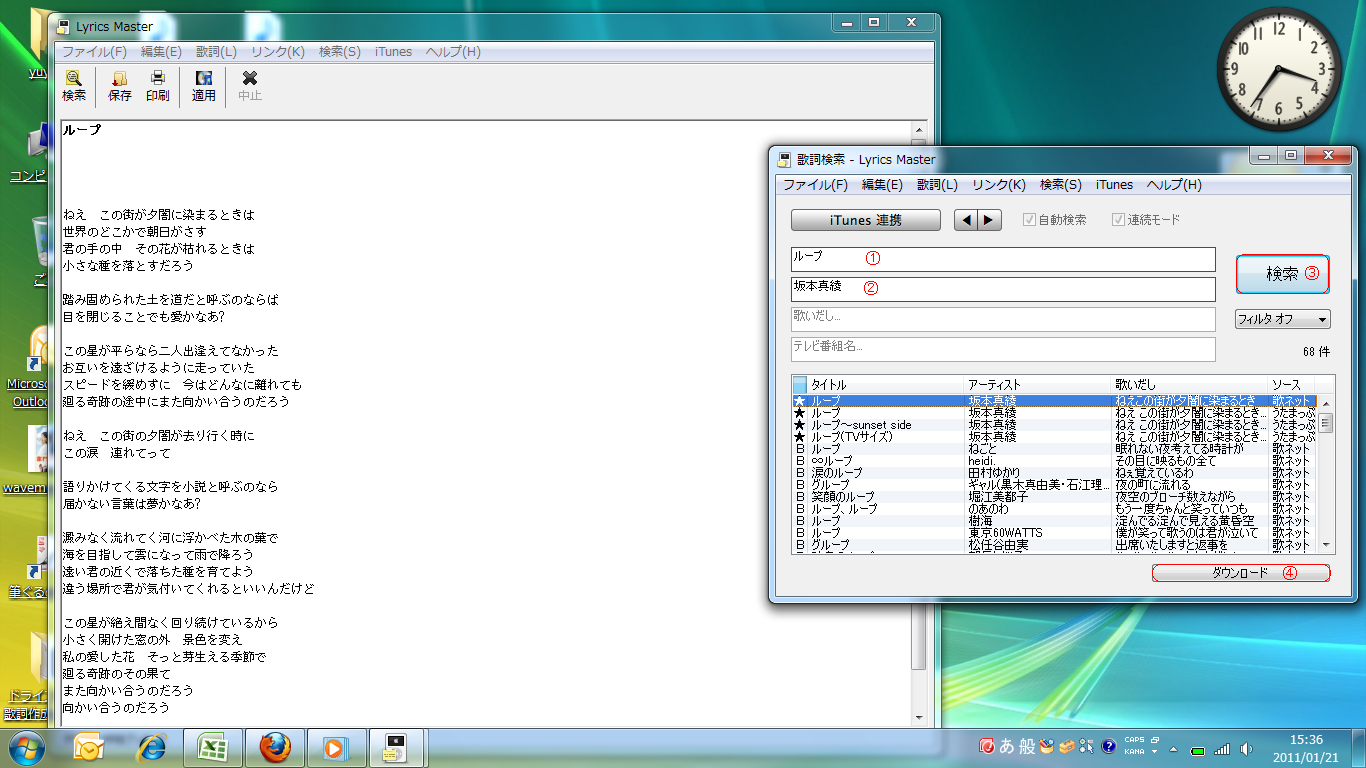Click the results list scrollbar down arrow

1326,545
